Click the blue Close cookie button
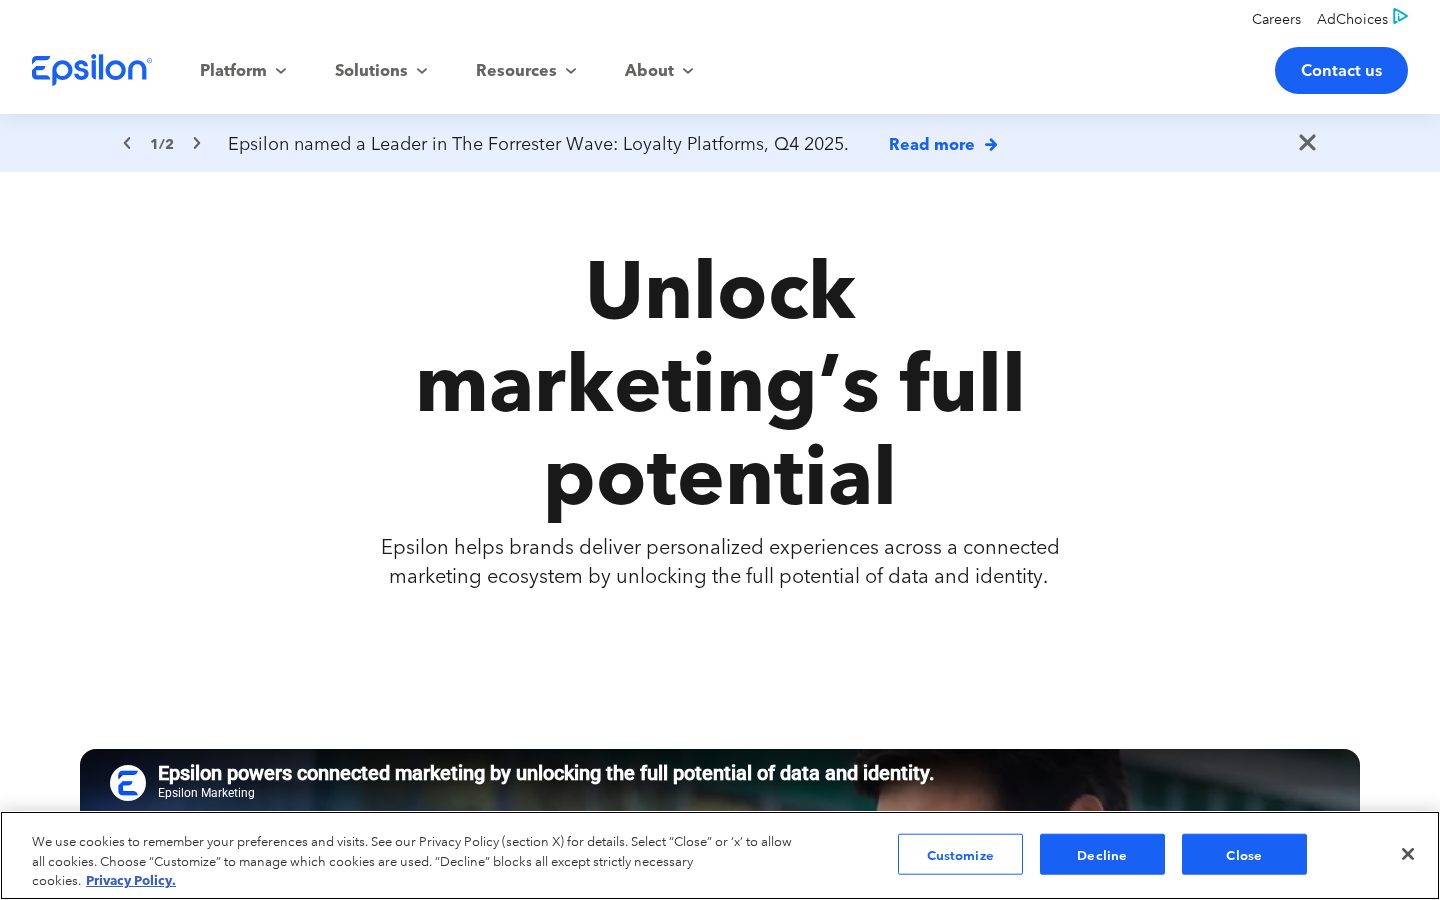This screenshot has width=1440, height=900. [x=1244, y=855]
